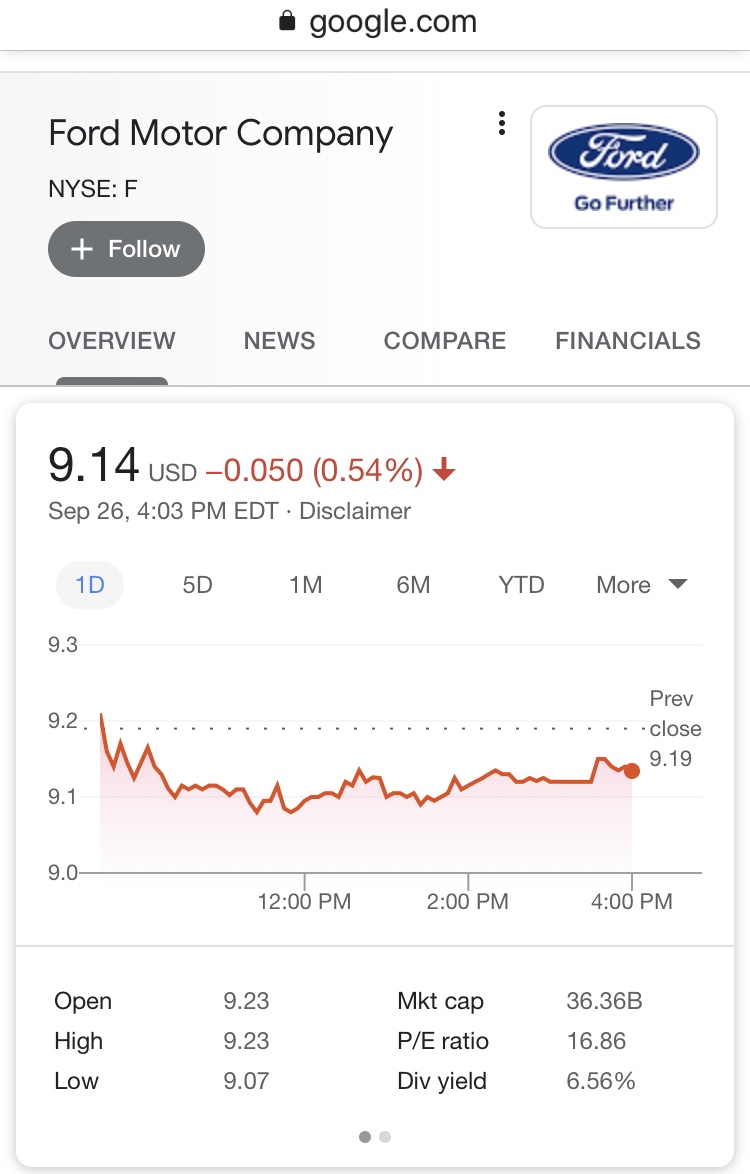Show the 1M chart range
The image size is (750, 1174).
pos(305,585)
